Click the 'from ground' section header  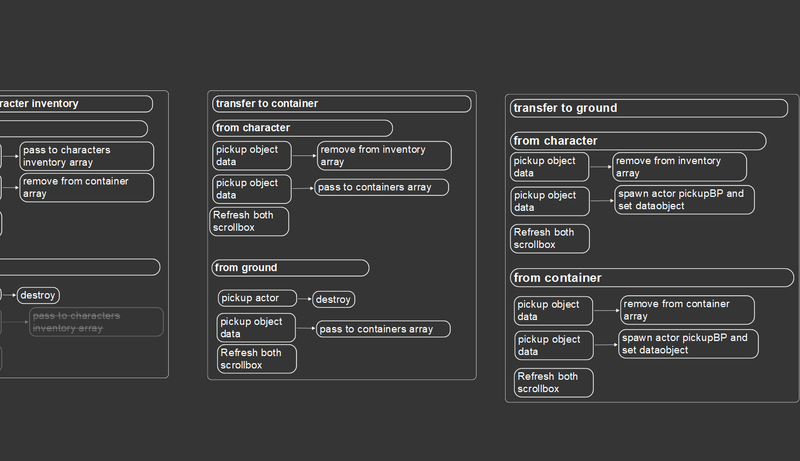coord(290,268)
